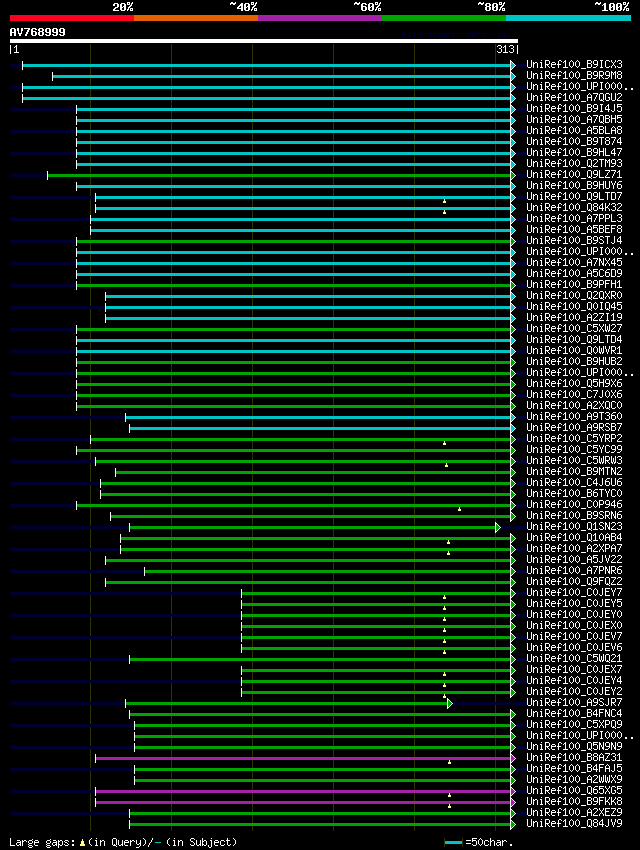640x850 pixels.
Task: Click the UniRef100_B8AZ31 label
Action: pos(574,757)
